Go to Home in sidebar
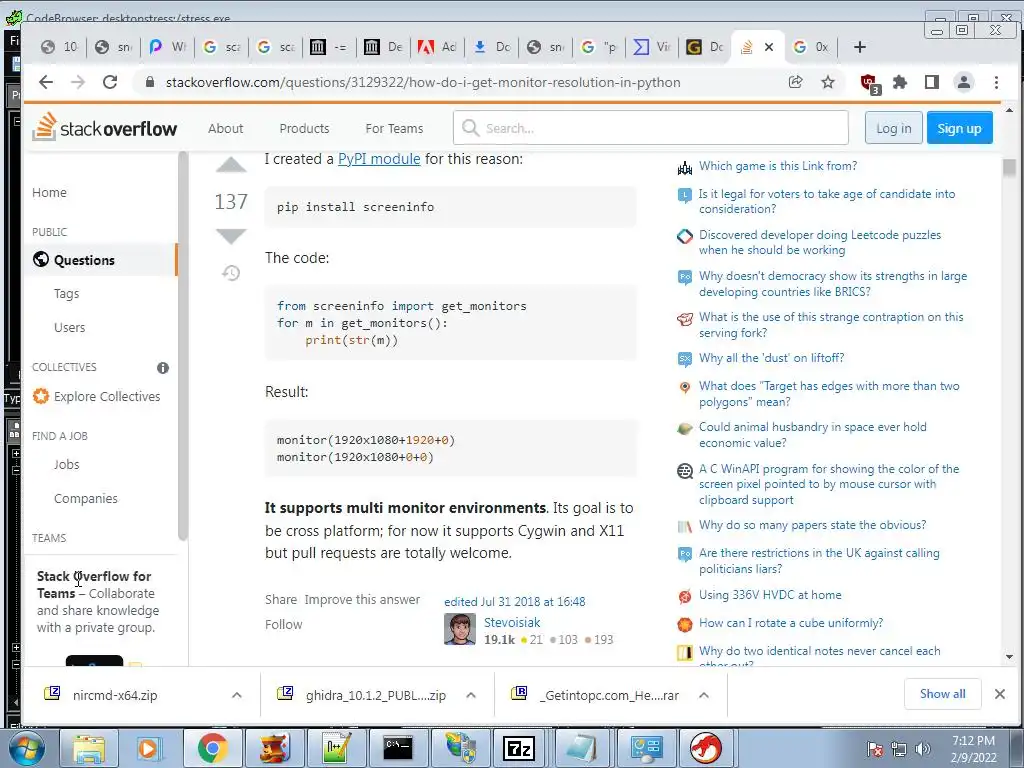This screenshot has width=1024, height=768. tap(49, 193)
